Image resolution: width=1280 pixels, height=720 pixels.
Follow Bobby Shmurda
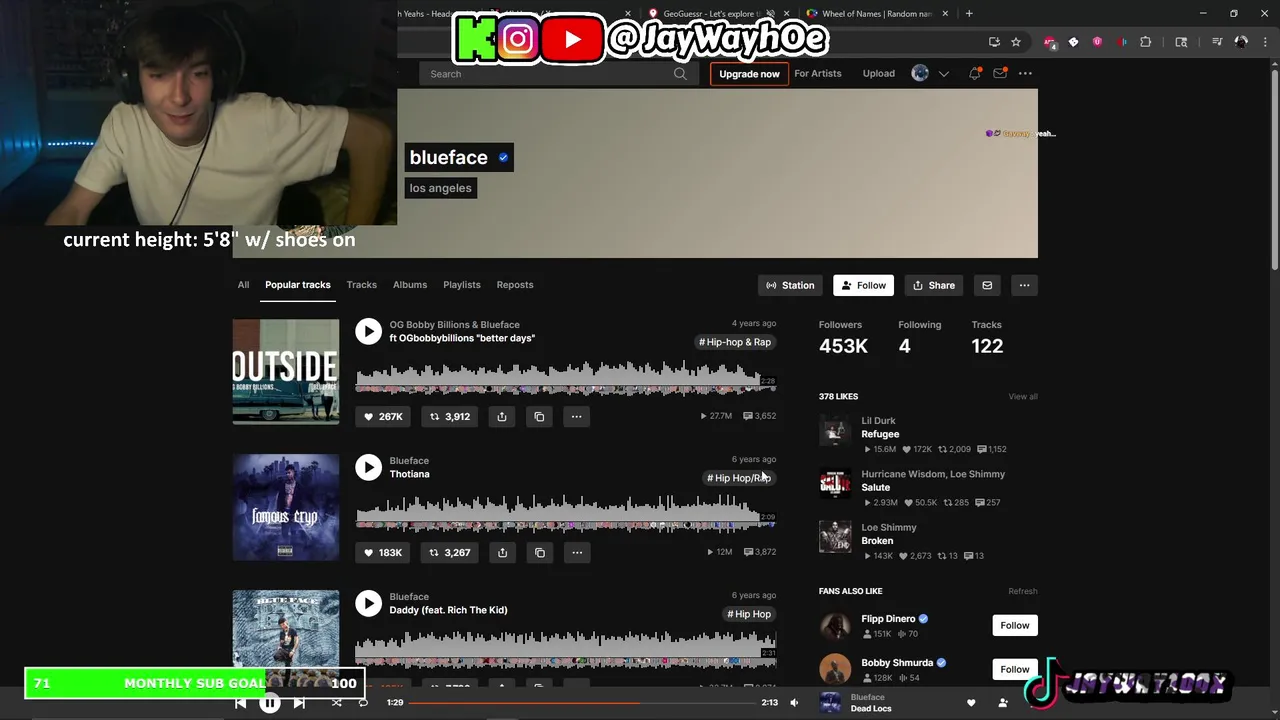click(x=1015, y=669)
